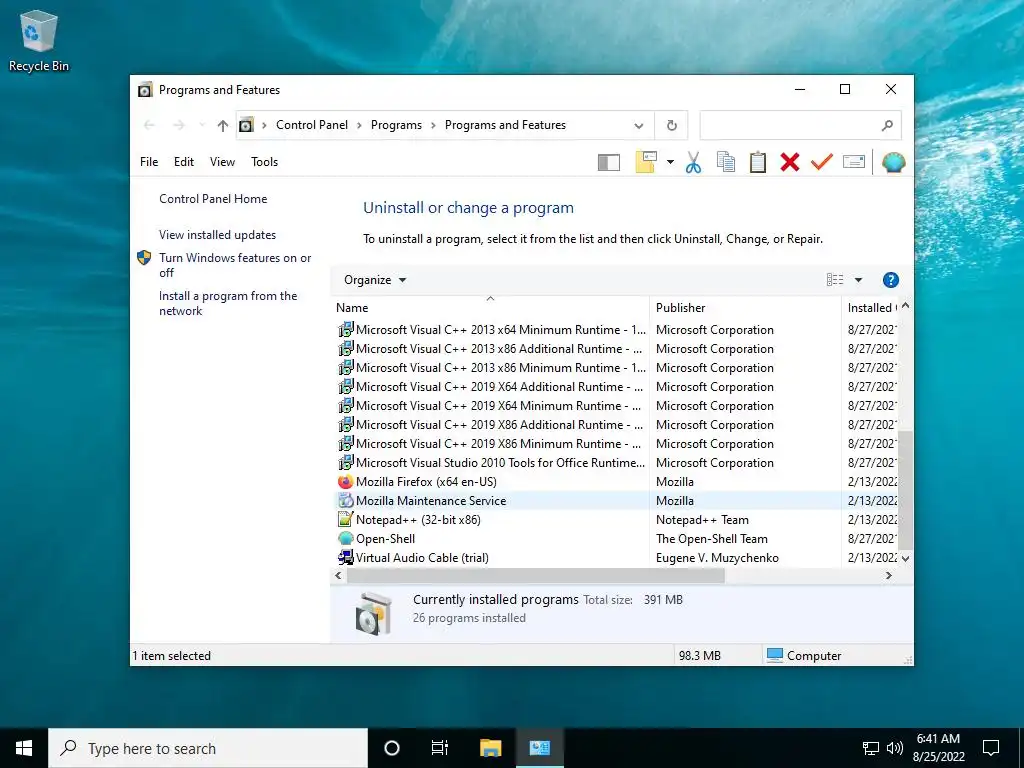
Task: Click the blue Help question mark icon
Action: [x=890, y=280]
